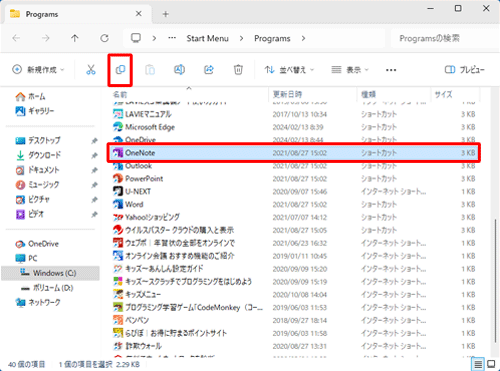Click the Programsの検索 search box

(445, 38)
